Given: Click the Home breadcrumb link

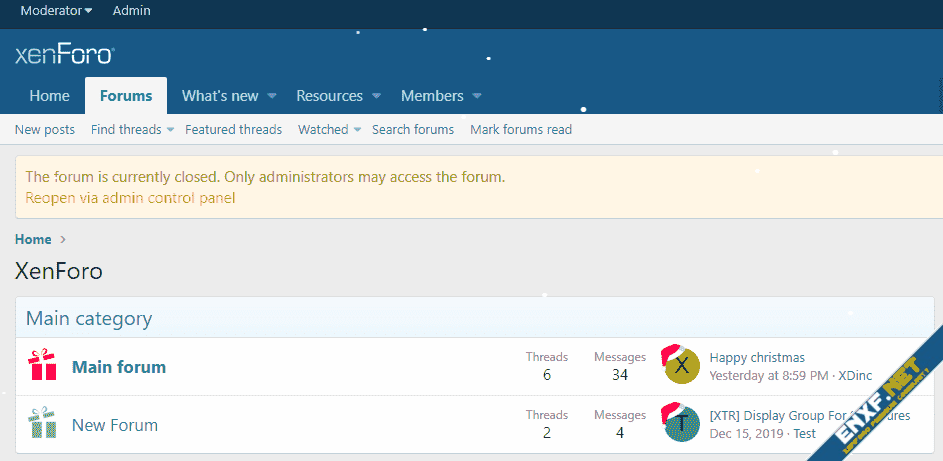Looking at the screenshot, I should pos(33,240).
